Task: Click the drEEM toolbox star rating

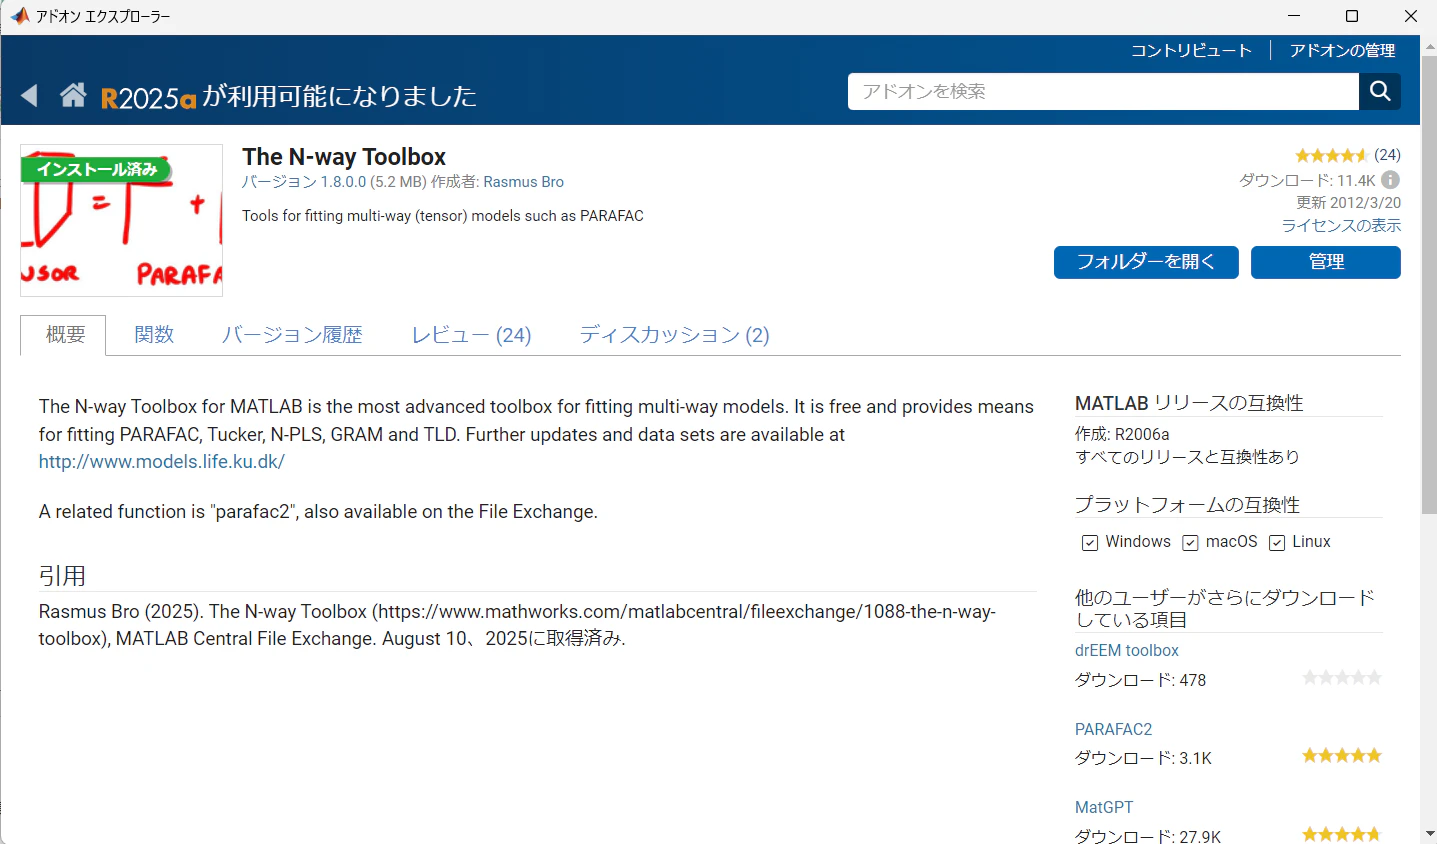Action: [x=1342, y=678]
